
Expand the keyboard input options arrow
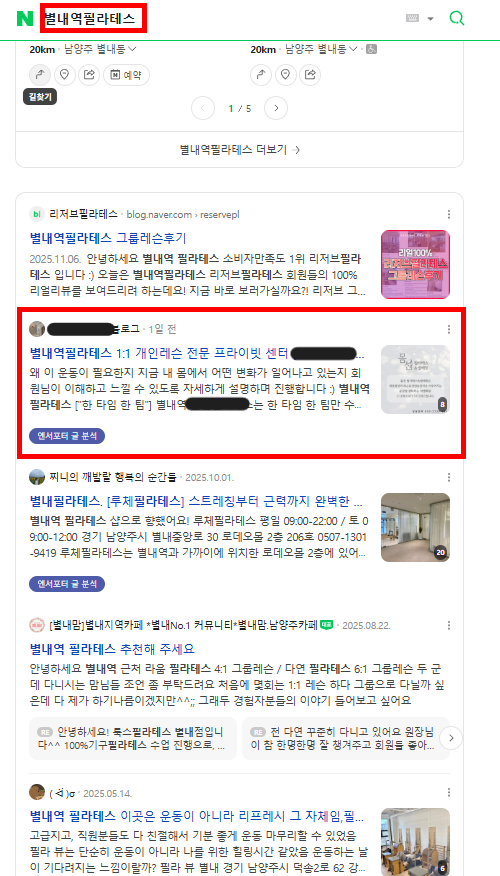pyautogui.click(x=430, y=19)
